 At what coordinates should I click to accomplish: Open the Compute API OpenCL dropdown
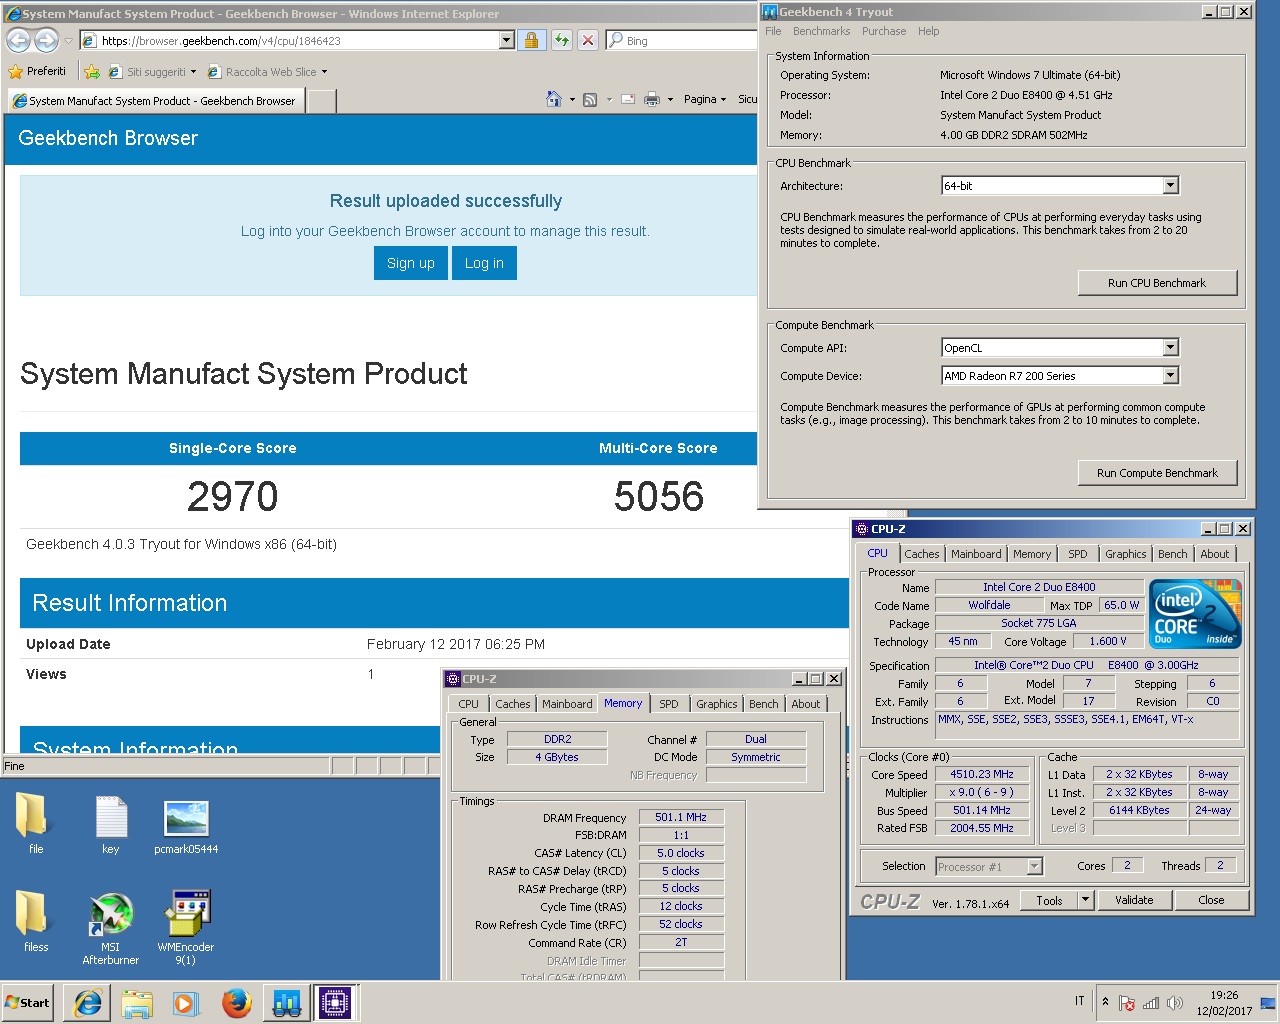click(1171, 348)
